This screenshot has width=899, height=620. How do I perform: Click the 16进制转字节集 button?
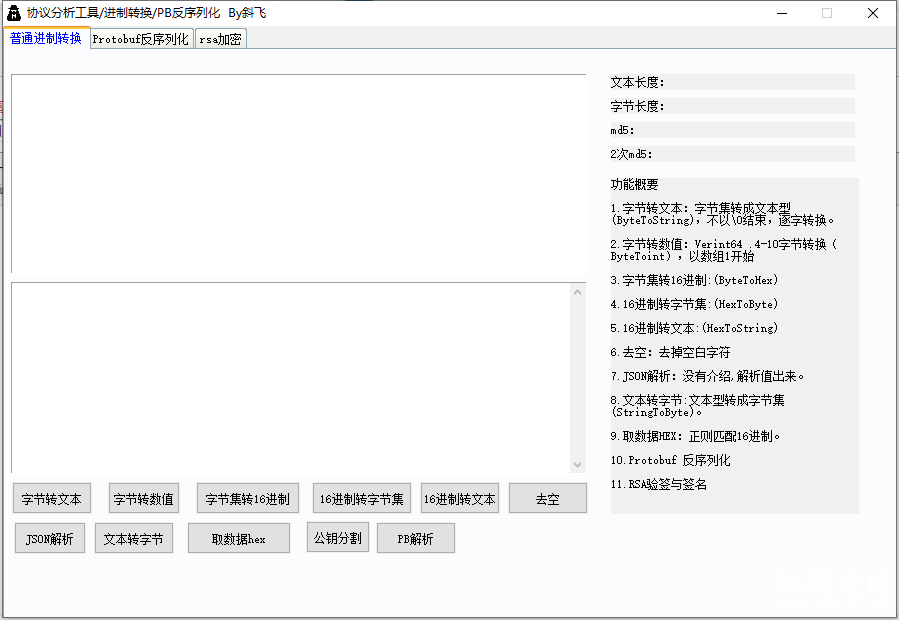(362, 499)
